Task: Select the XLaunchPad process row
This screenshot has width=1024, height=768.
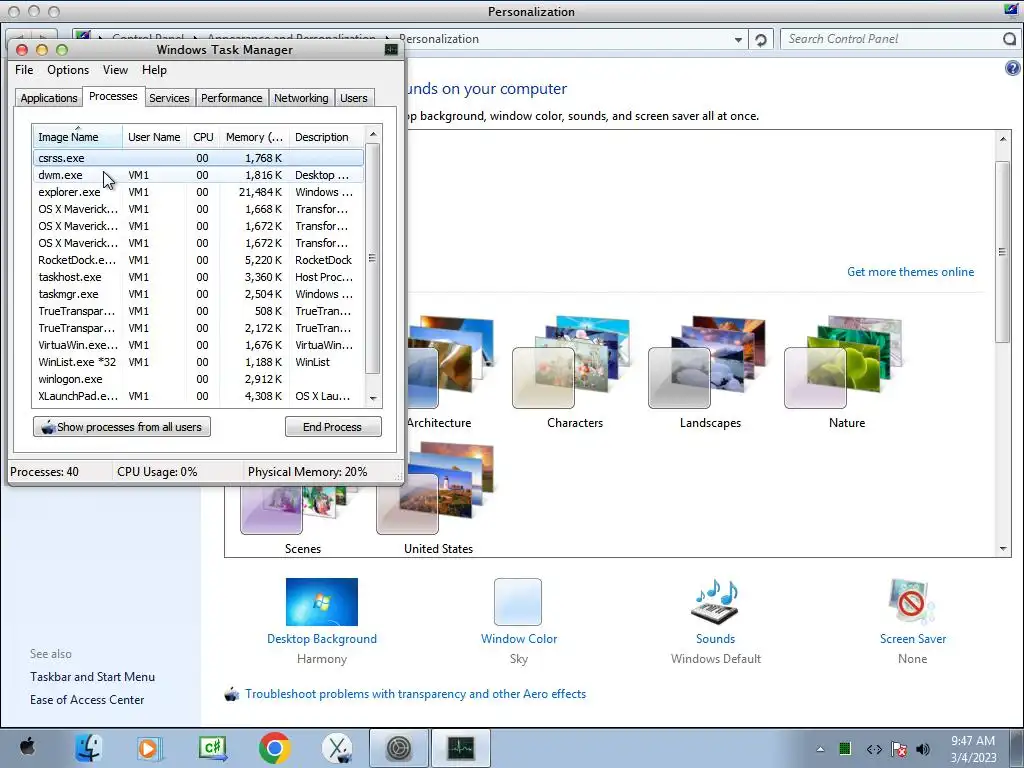Action: 198,396
